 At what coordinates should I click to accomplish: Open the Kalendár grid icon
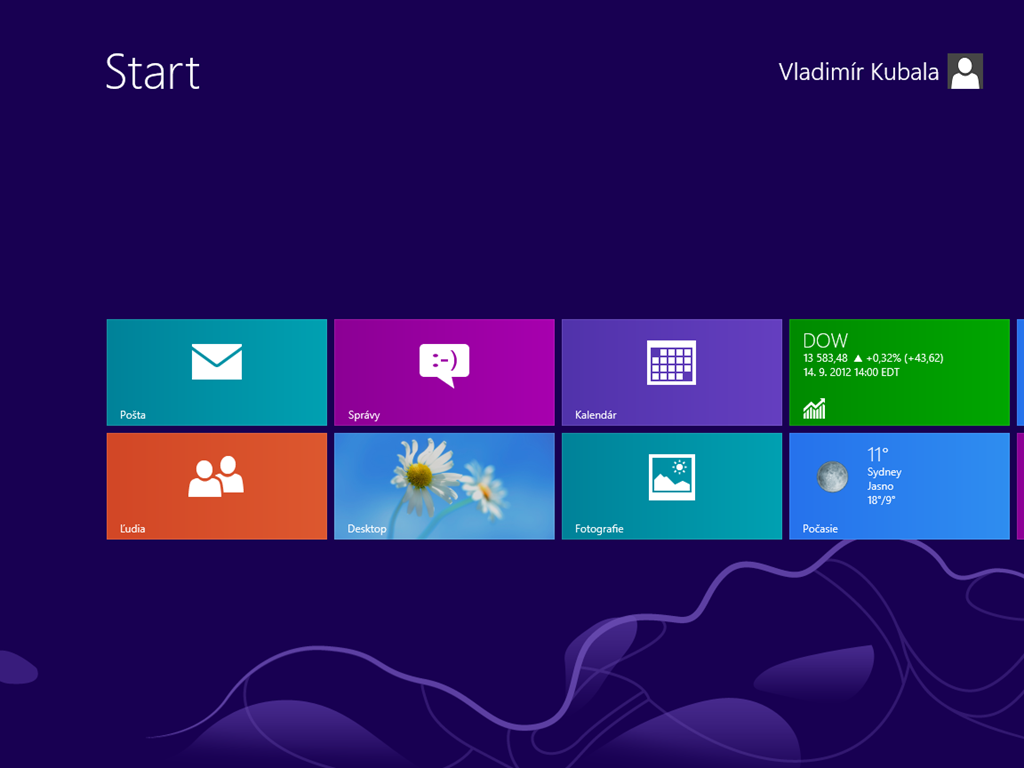(671, 362)
